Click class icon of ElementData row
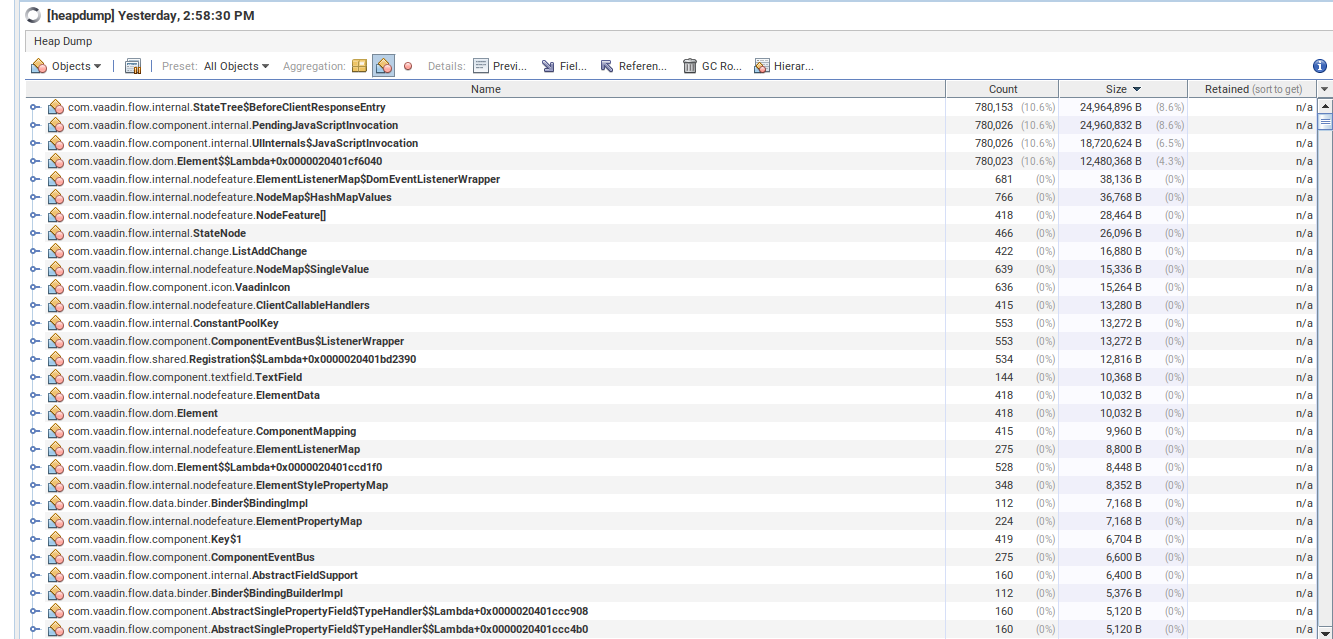Image resolution: width=1333 pixels, height=639 pixels. (56, 395)
